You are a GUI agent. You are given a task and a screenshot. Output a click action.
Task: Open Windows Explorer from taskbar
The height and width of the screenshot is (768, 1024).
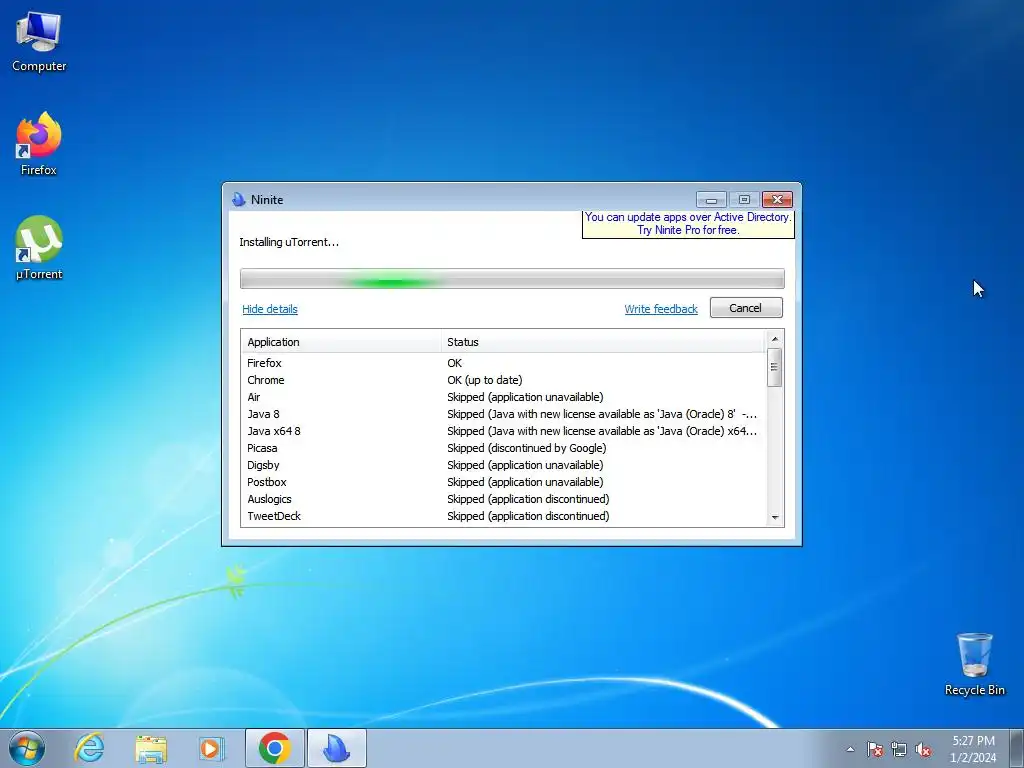click(x=151, y=748)
